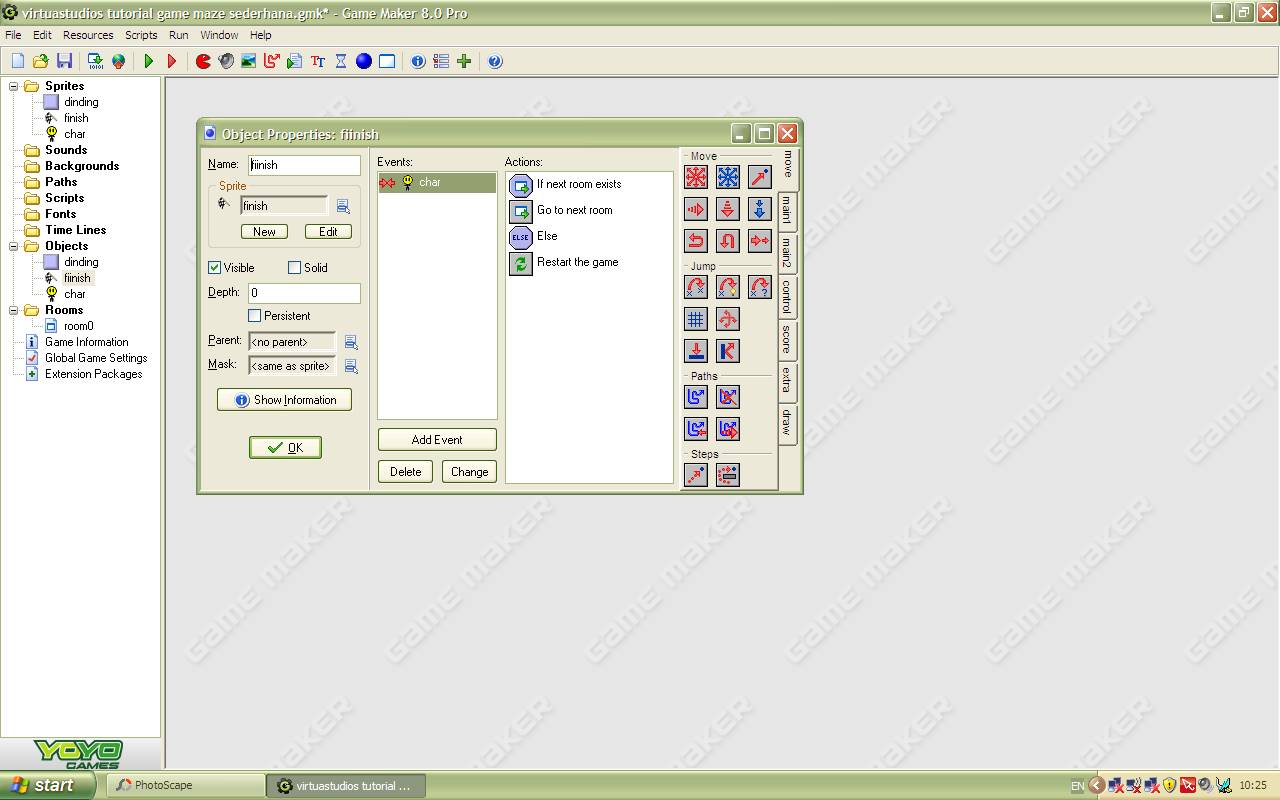Collapse the Sprites folder in resource tree
The height and width of the screenshot is (800, 1280).
[x=14, y=86]
